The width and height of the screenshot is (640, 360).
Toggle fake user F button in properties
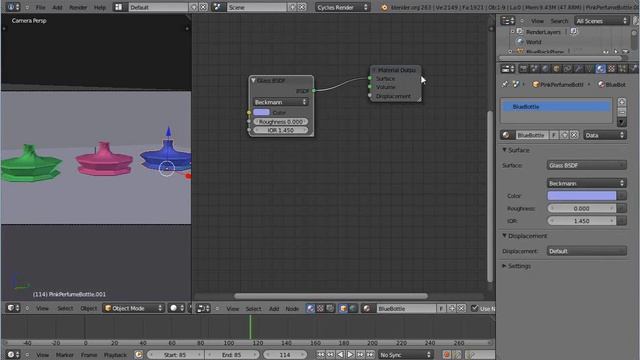(554, 135)
